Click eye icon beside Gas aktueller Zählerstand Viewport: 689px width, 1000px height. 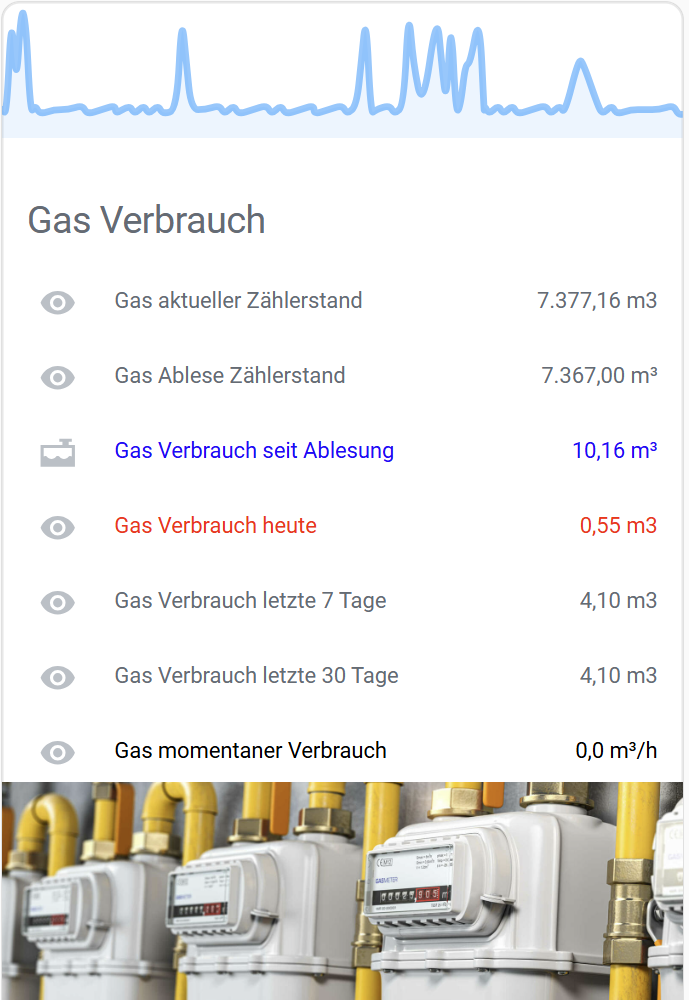[x=58, y=302]
